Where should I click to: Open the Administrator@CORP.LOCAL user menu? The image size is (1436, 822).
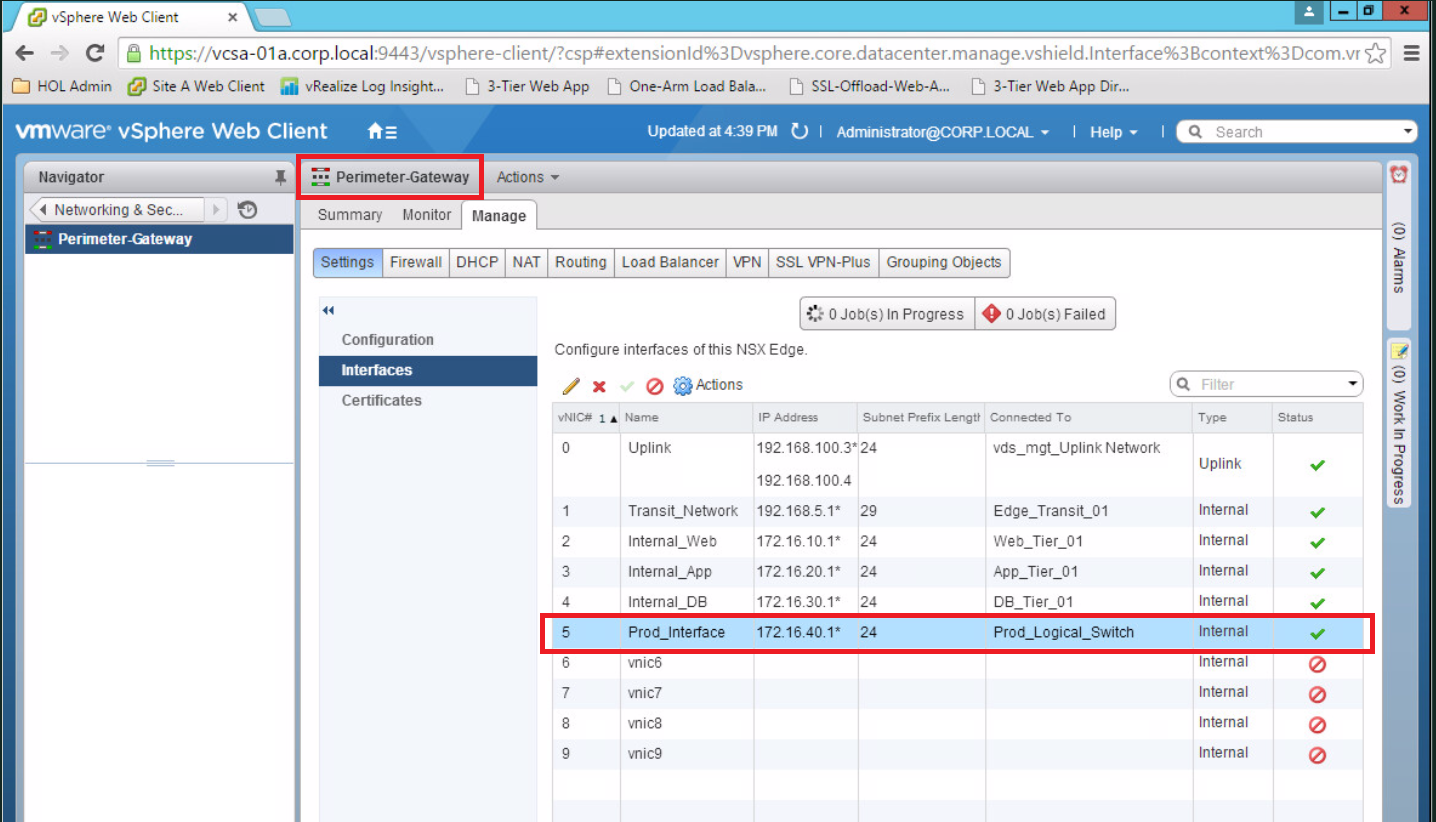click(x=943, y=132)
